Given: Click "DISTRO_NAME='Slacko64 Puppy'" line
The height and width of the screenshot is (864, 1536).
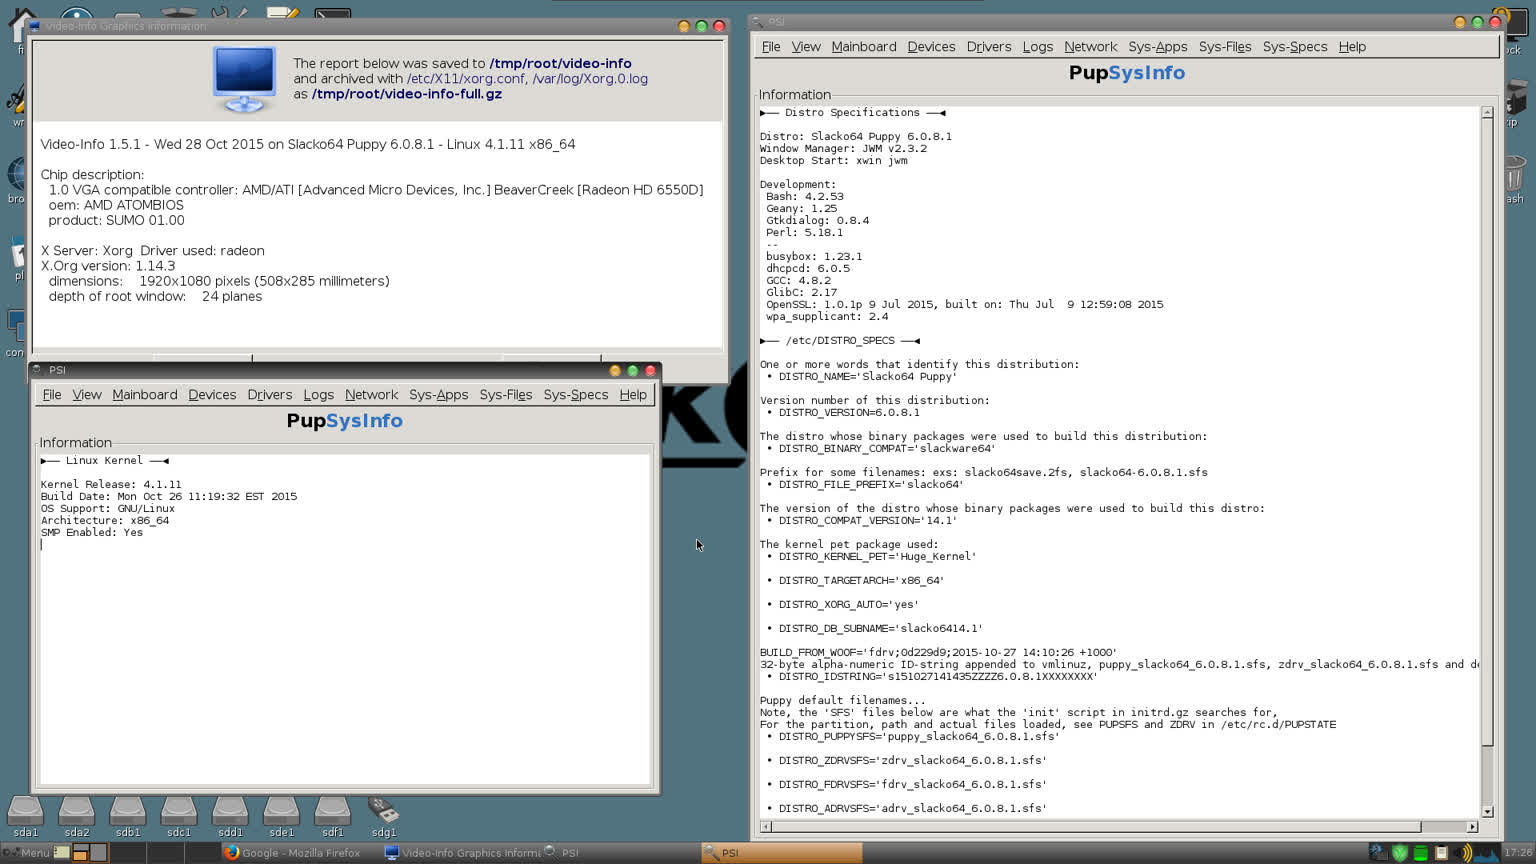Looking at the screenshot, I should coord(868,376).
